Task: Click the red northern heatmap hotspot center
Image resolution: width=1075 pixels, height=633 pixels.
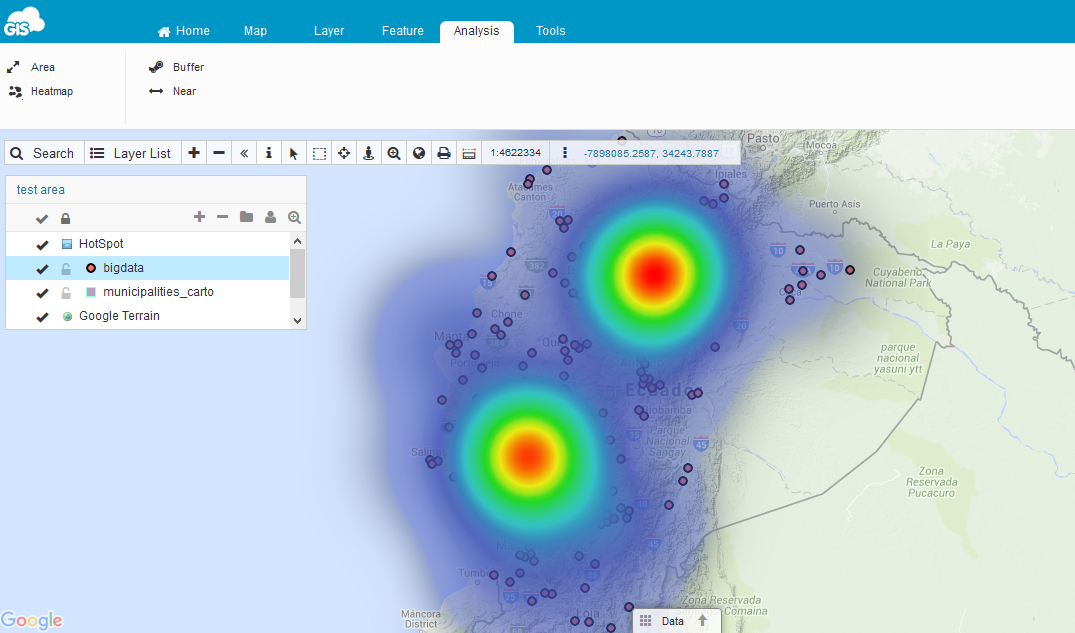Action: coord(654,274)
